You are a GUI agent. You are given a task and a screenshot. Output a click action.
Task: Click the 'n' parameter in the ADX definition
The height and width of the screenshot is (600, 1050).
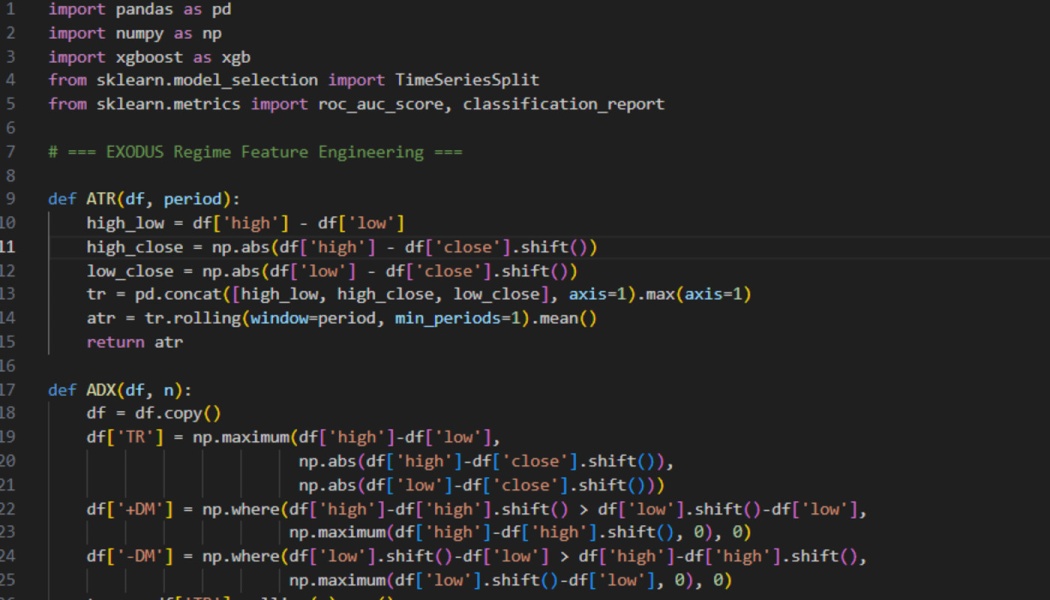coord(168,390)
